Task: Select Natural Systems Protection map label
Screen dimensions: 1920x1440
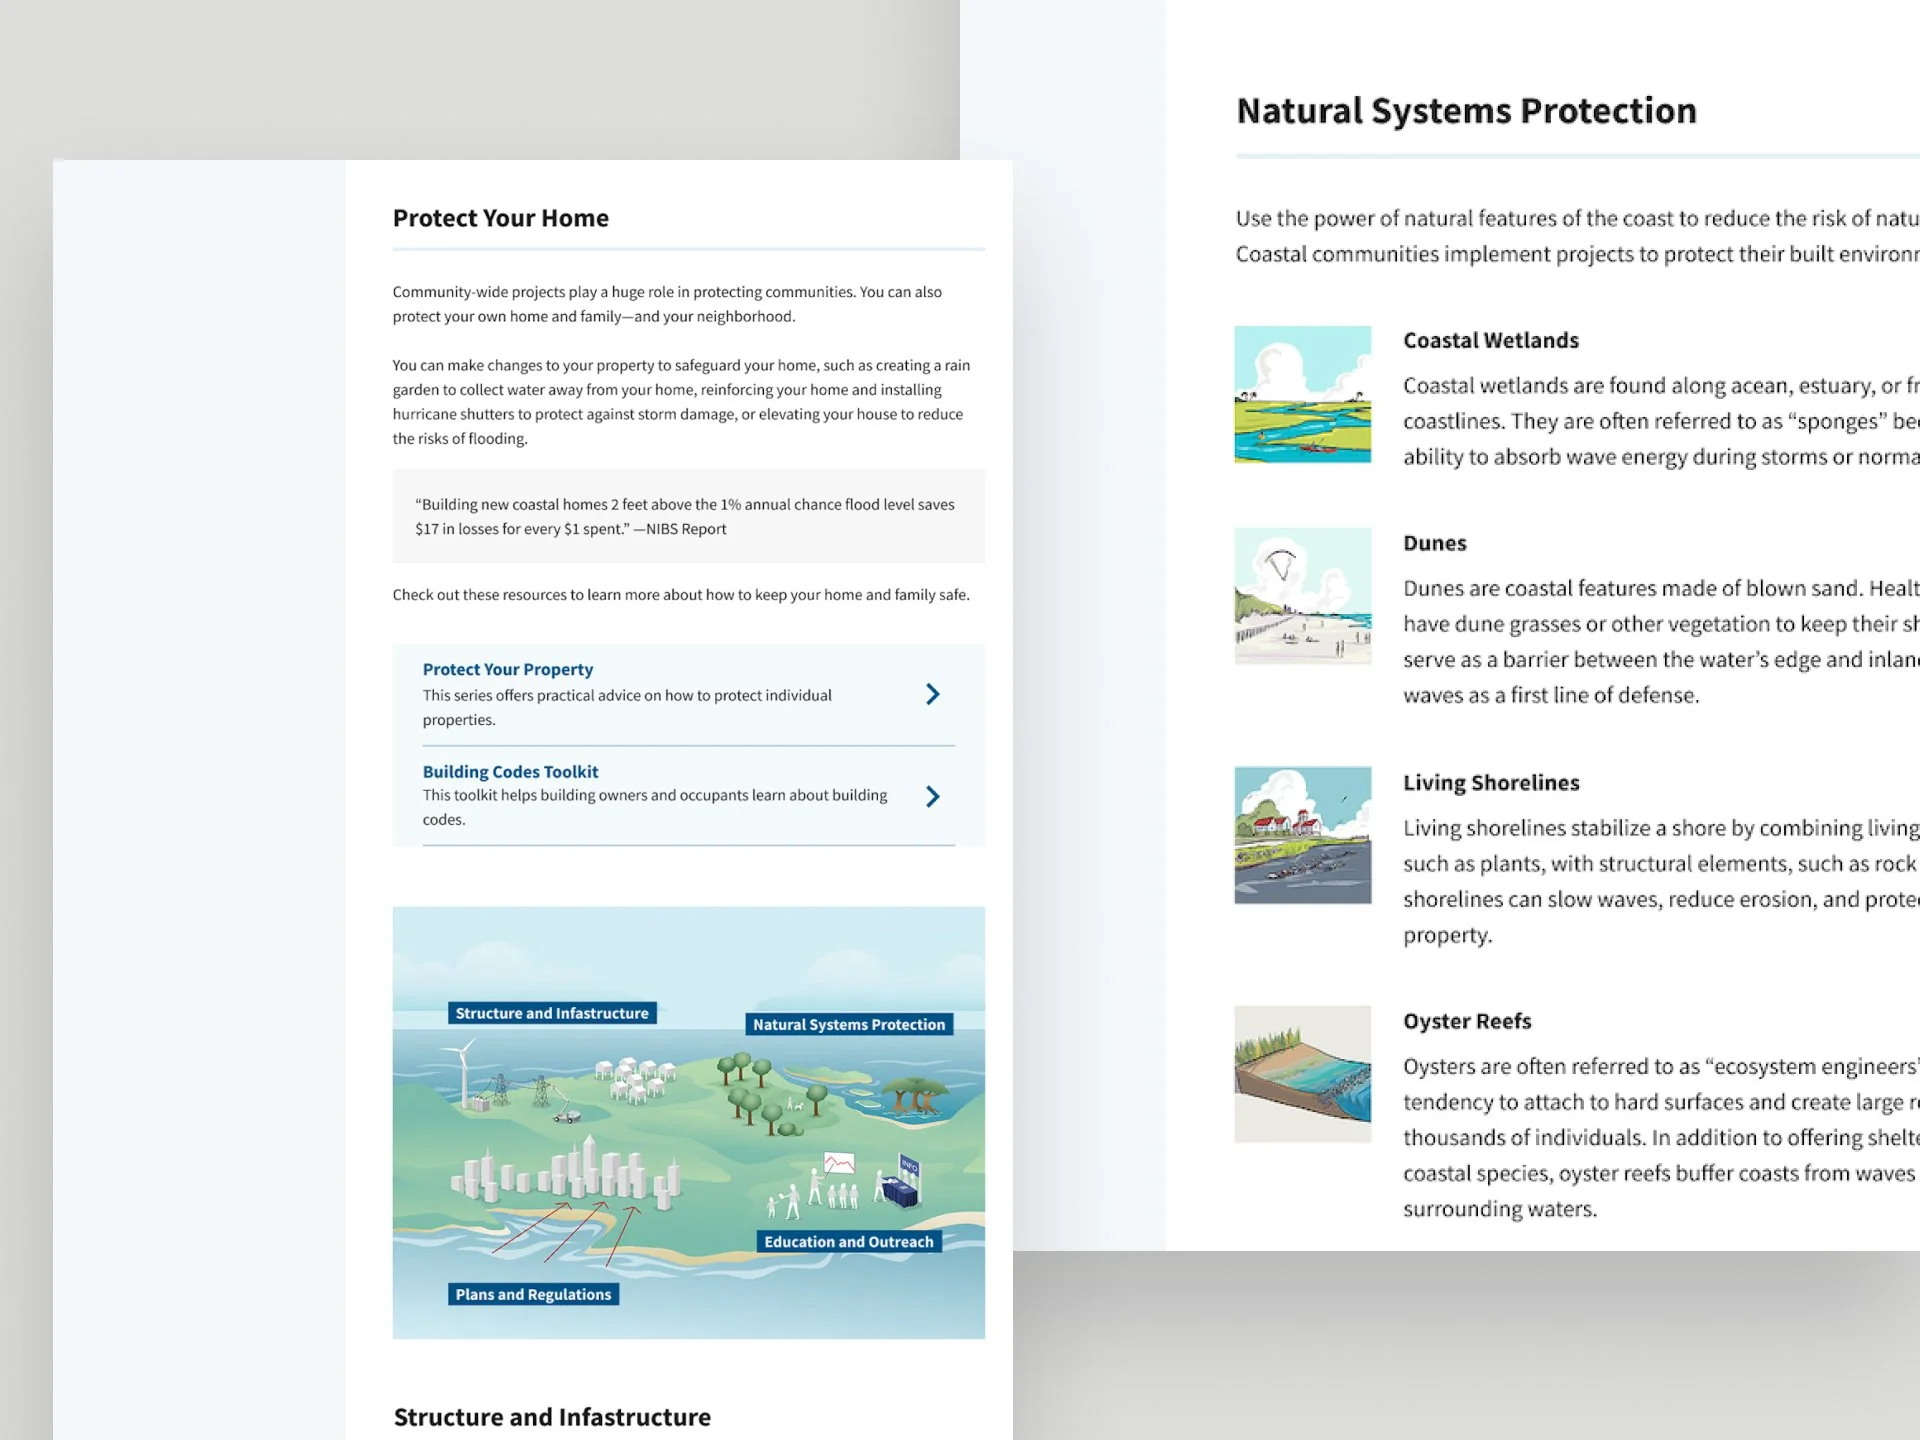Action: [x=848, y=1024]
